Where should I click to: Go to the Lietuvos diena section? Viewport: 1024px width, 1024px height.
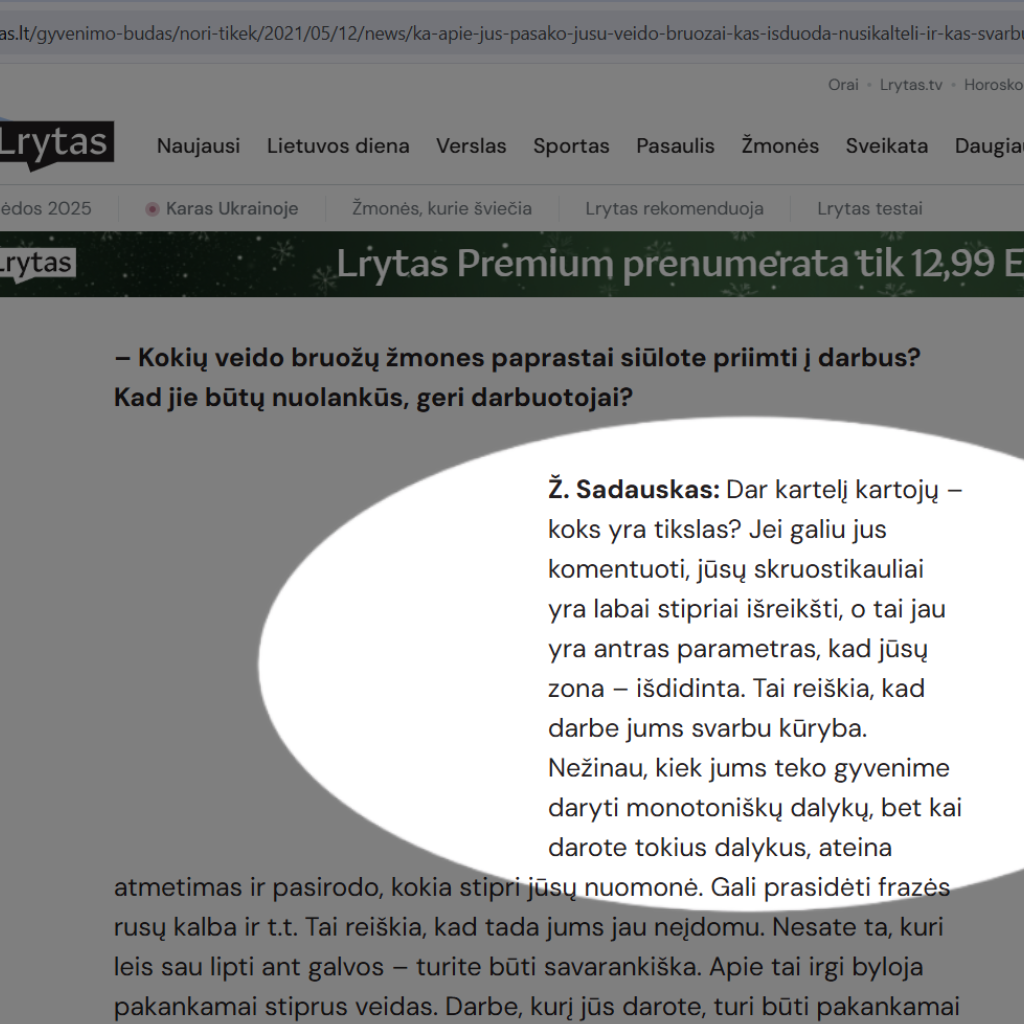[338, 146]
